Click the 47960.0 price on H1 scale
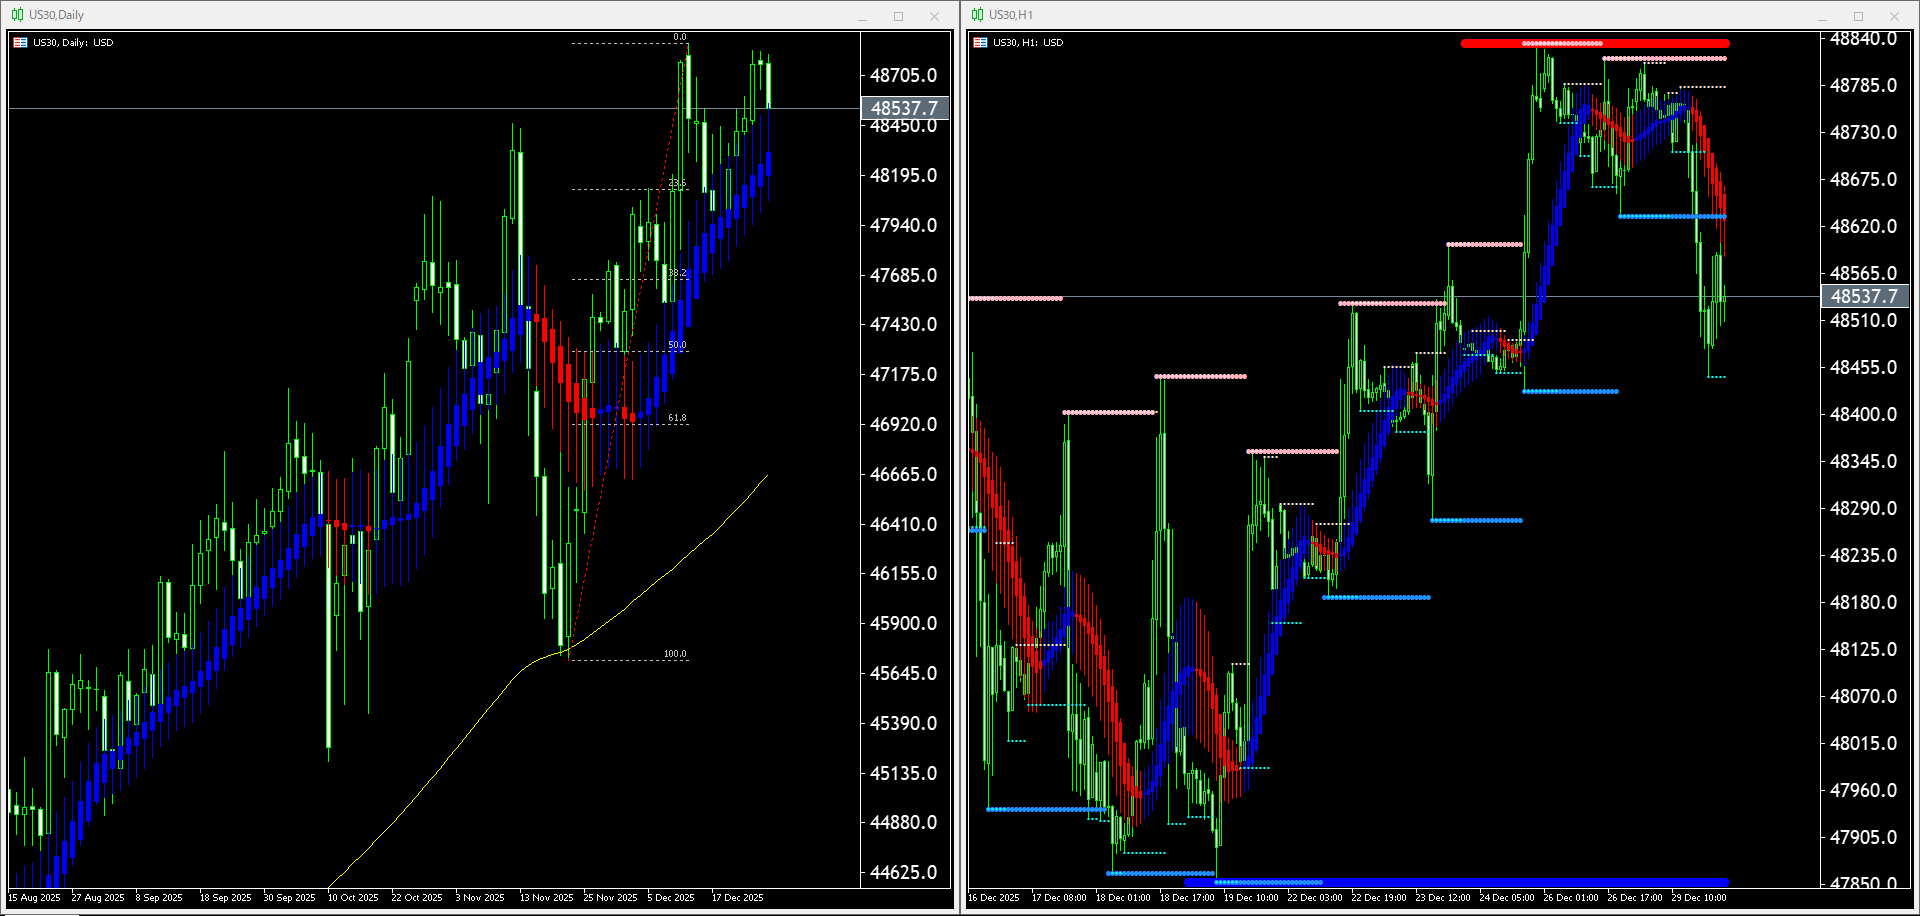Screen dimensions: 1920x916 point(1864,791)
